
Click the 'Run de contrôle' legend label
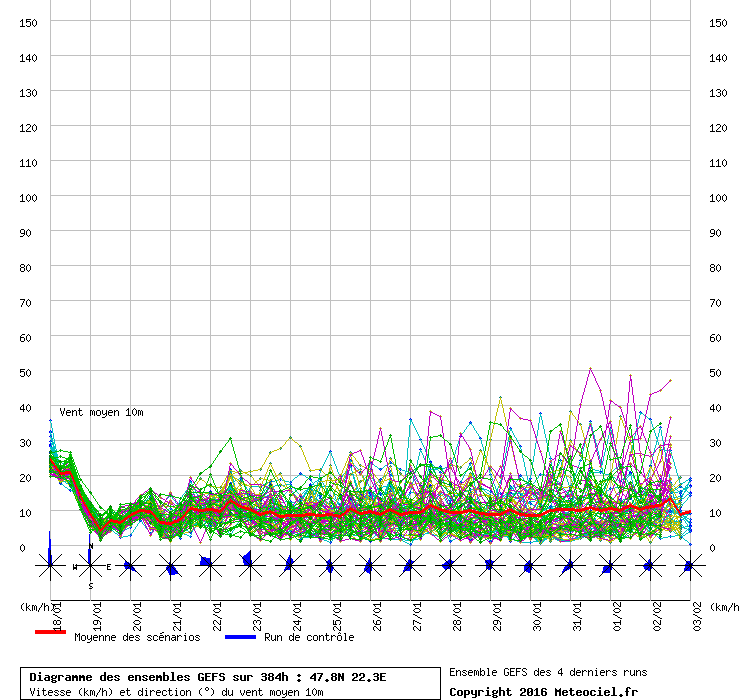[309, 637]
